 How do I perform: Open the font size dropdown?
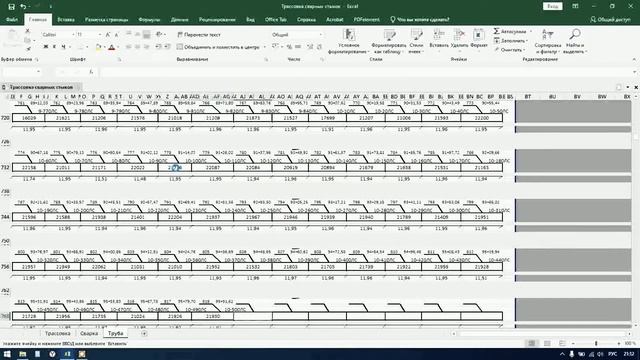pyautogui.click(x=99, y=35)
